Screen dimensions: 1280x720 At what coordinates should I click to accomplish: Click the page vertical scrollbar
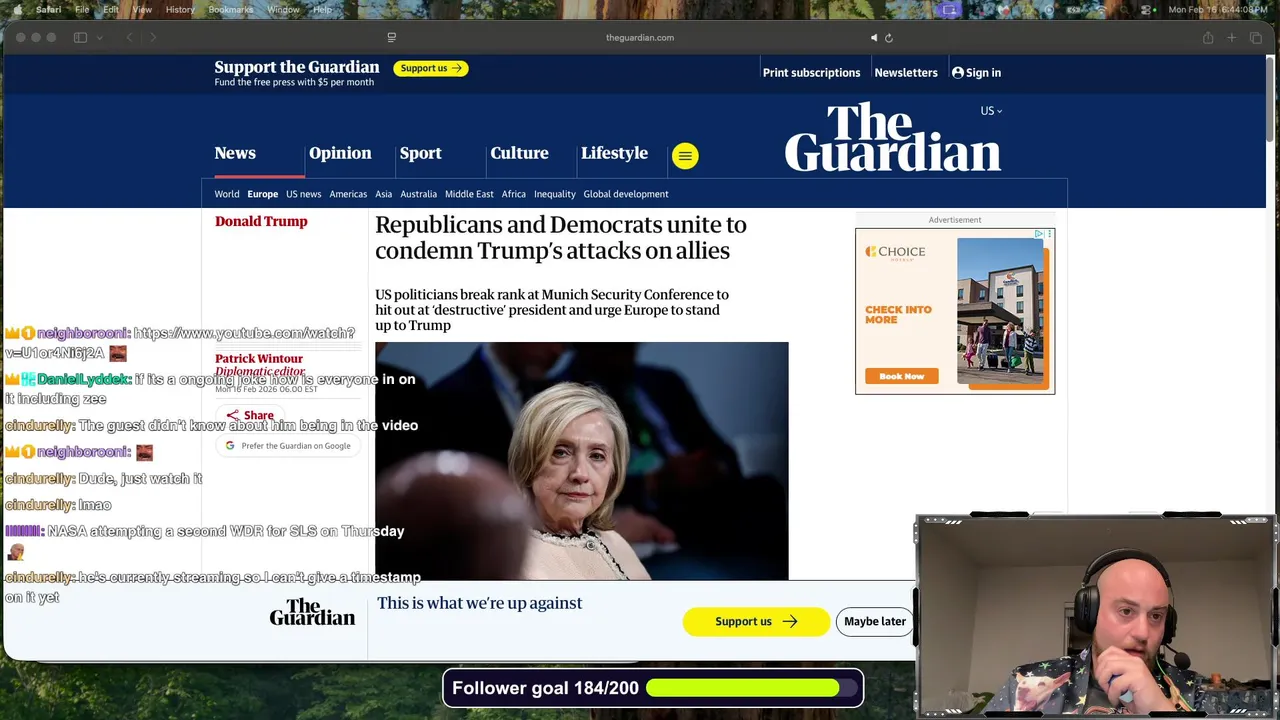click(1270, 100)
